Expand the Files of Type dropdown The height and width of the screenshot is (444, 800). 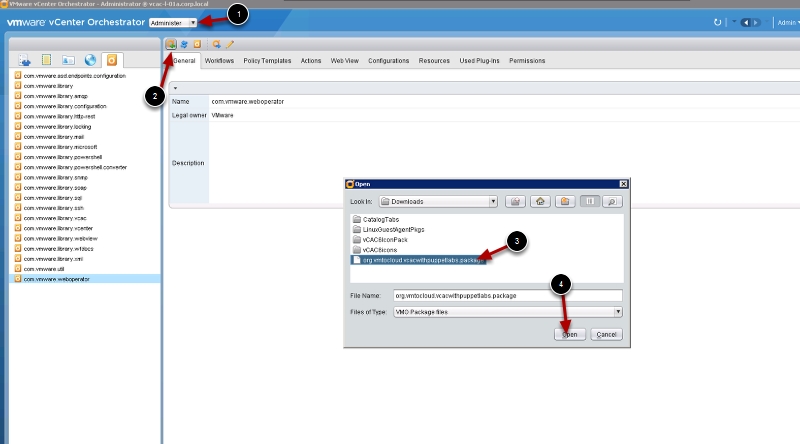[x=618, y=312]
